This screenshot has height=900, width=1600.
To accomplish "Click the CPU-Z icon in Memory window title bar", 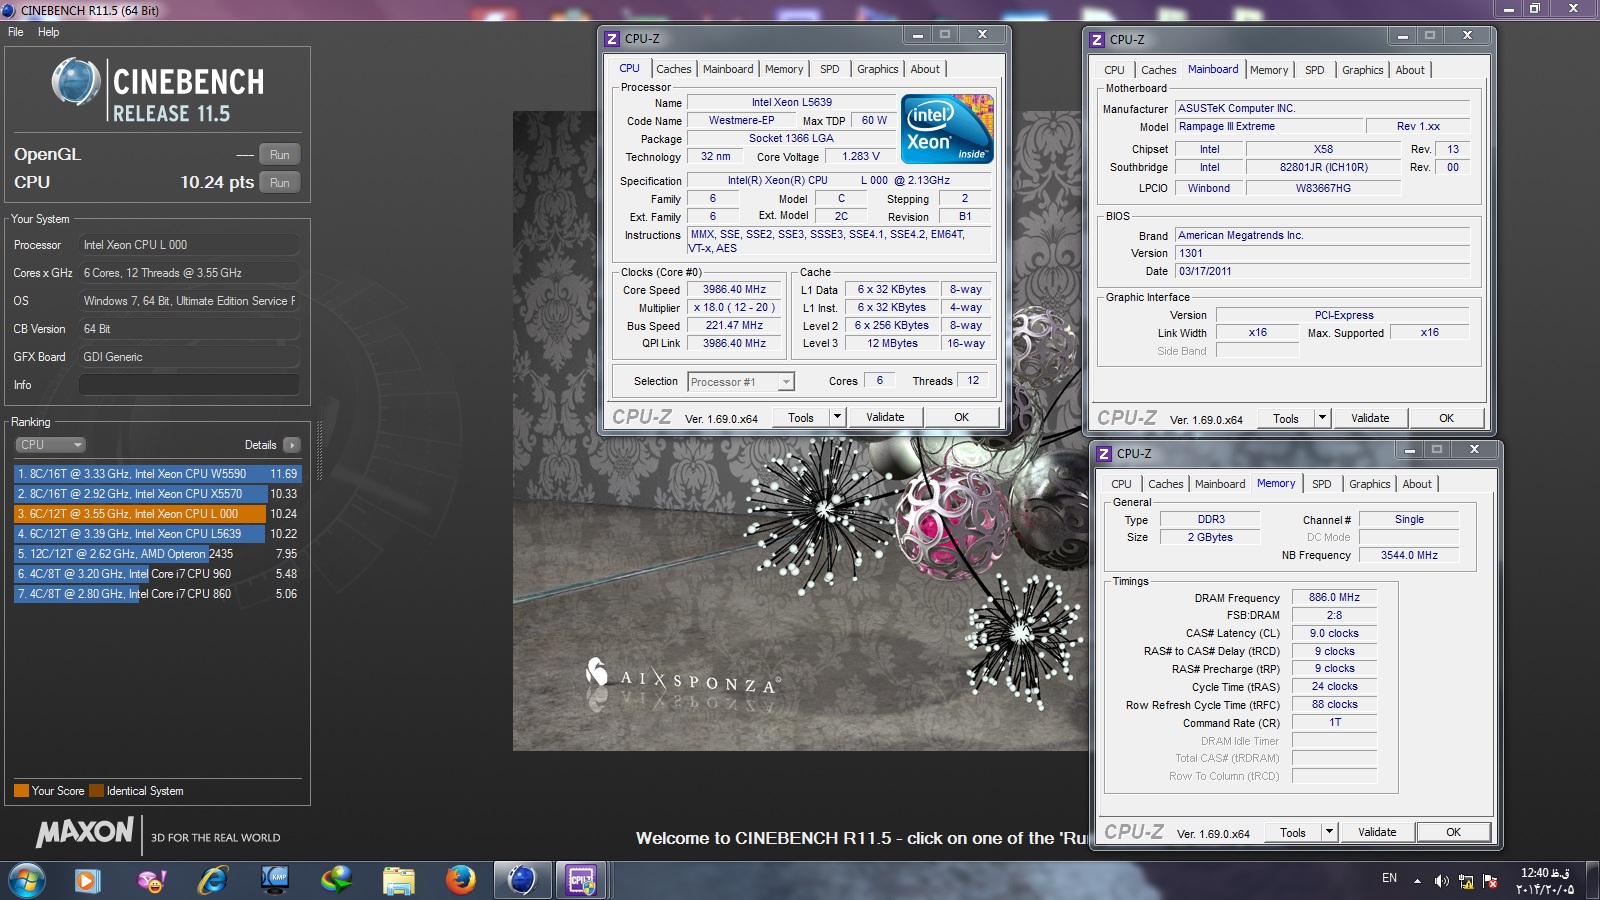I will click(x=1104, y=454).
